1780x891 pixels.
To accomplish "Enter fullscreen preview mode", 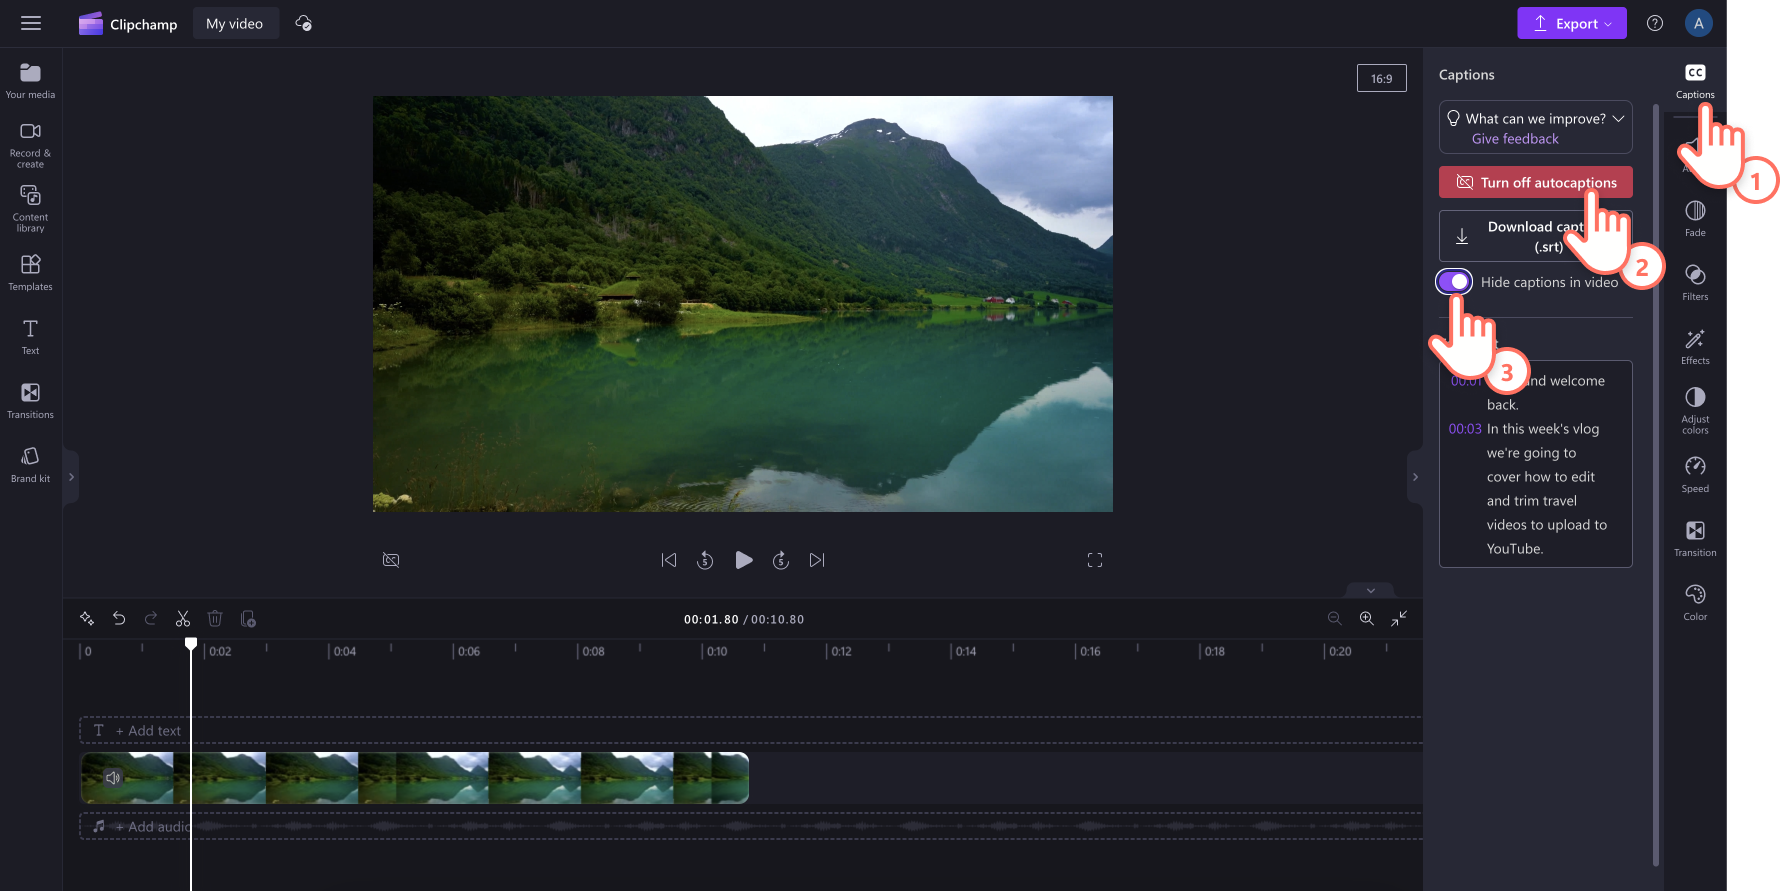I will [x=1095, y=560].
